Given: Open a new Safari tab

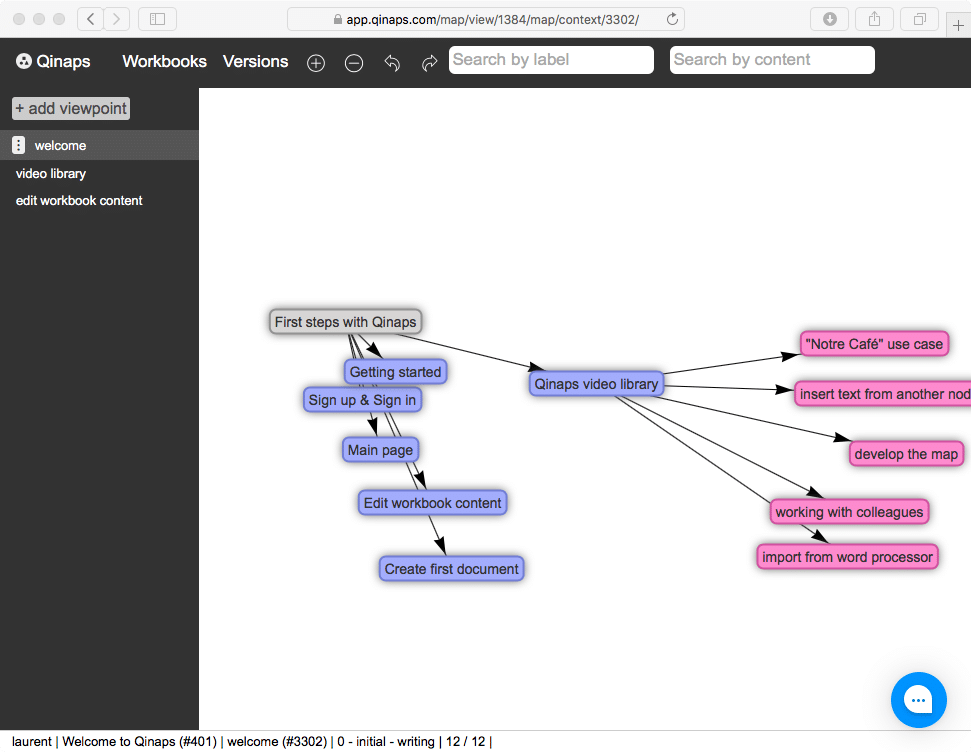Looking at the screenshot, I should (x=959, y=25).
